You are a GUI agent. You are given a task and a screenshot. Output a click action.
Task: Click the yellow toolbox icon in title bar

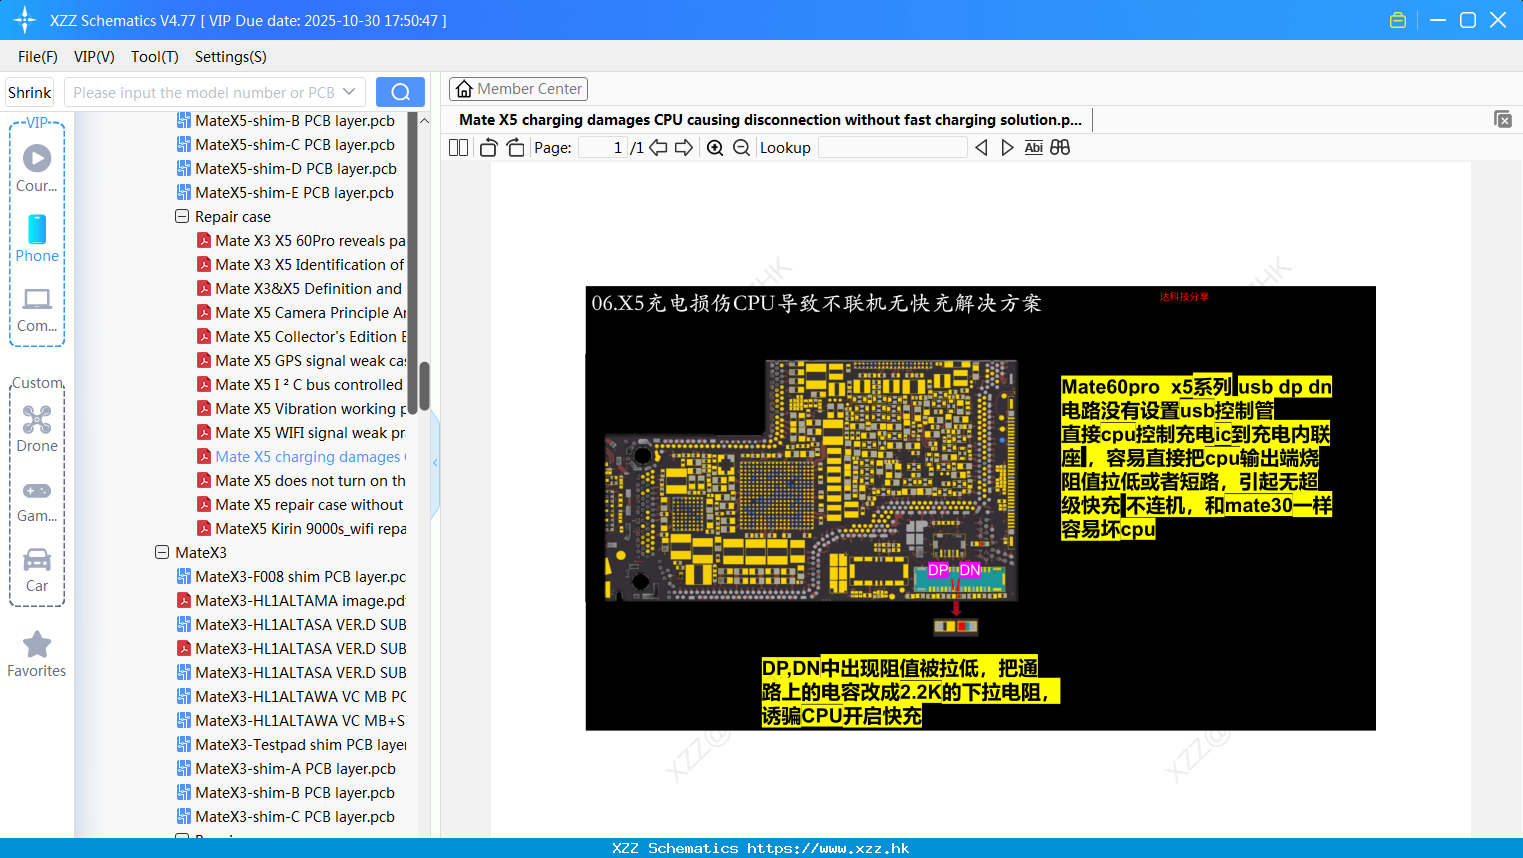[x=1398, y=20]
